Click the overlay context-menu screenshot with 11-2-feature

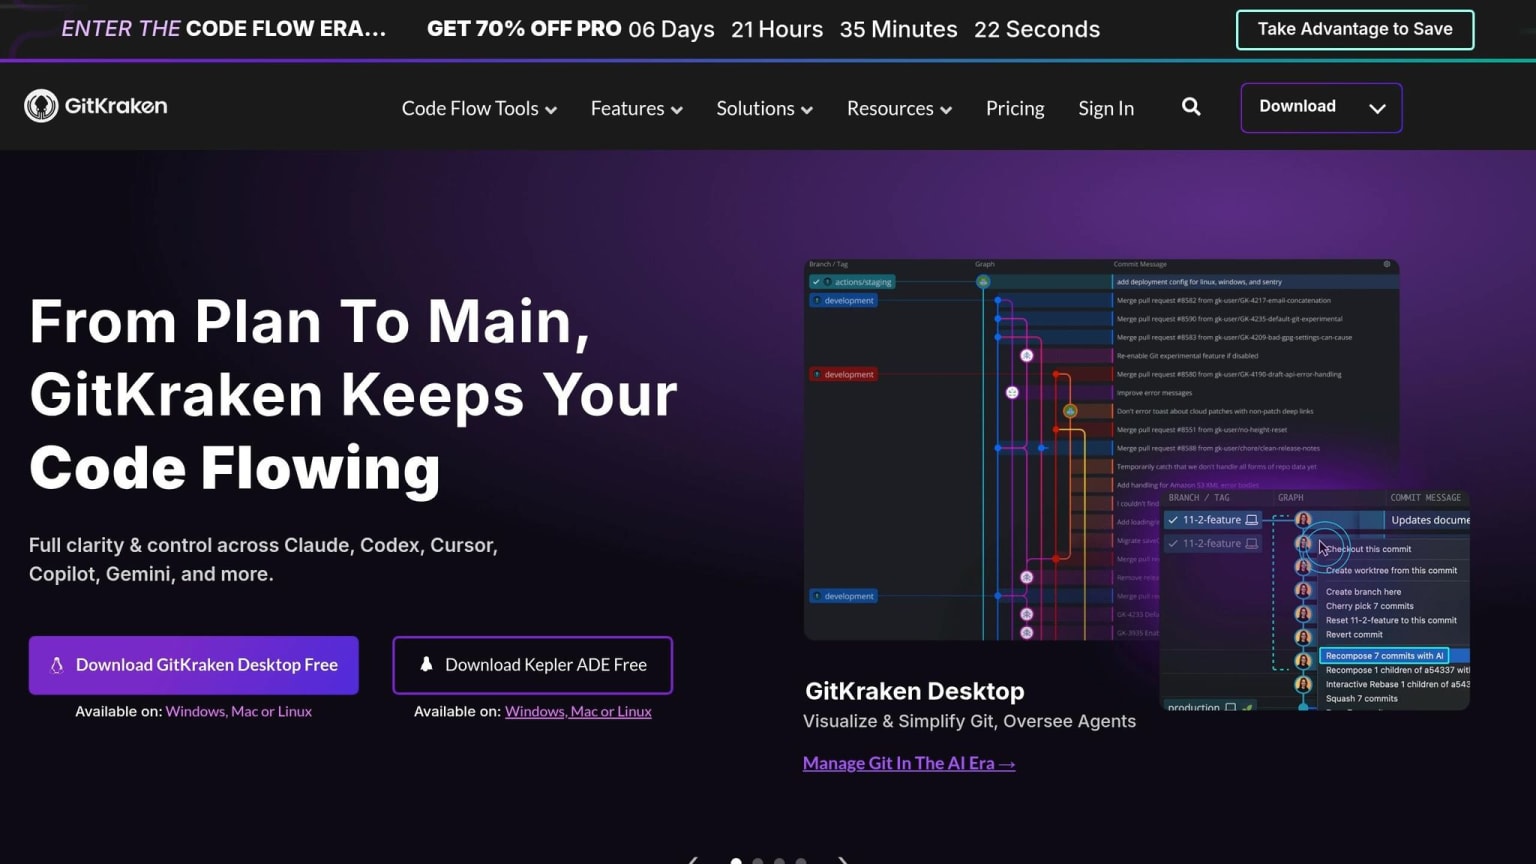coord(1315,600)
